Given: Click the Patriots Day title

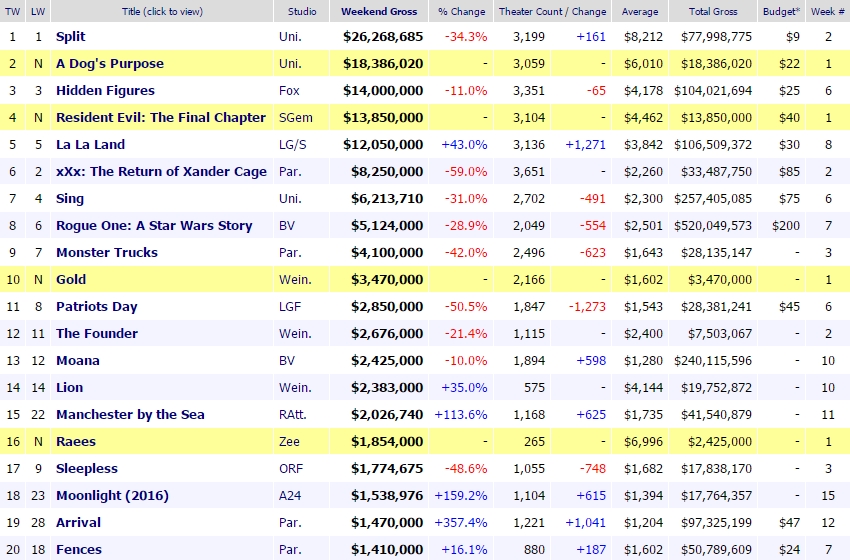Looking at the screenshot, I should point(96,307).
